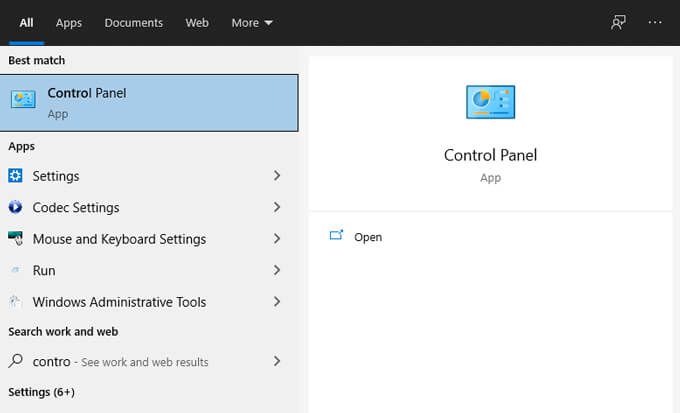Open the three-dot options menu

click(x=655, y=22)
